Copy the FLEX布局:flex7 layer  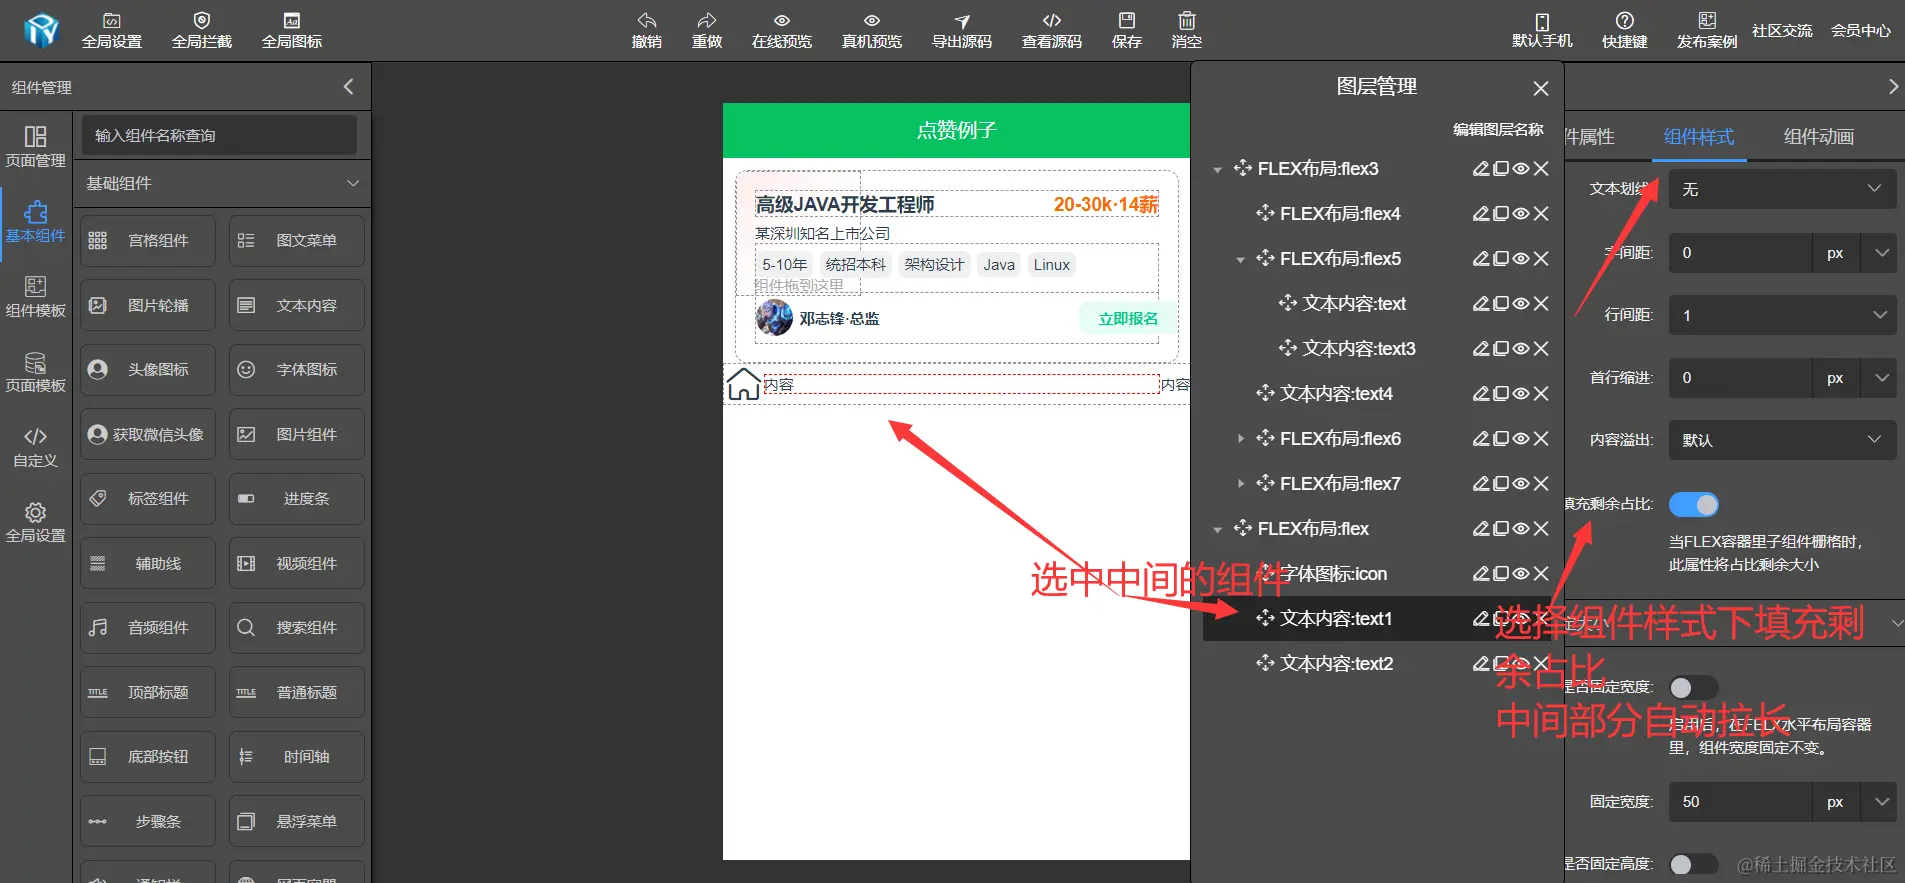1501,484
